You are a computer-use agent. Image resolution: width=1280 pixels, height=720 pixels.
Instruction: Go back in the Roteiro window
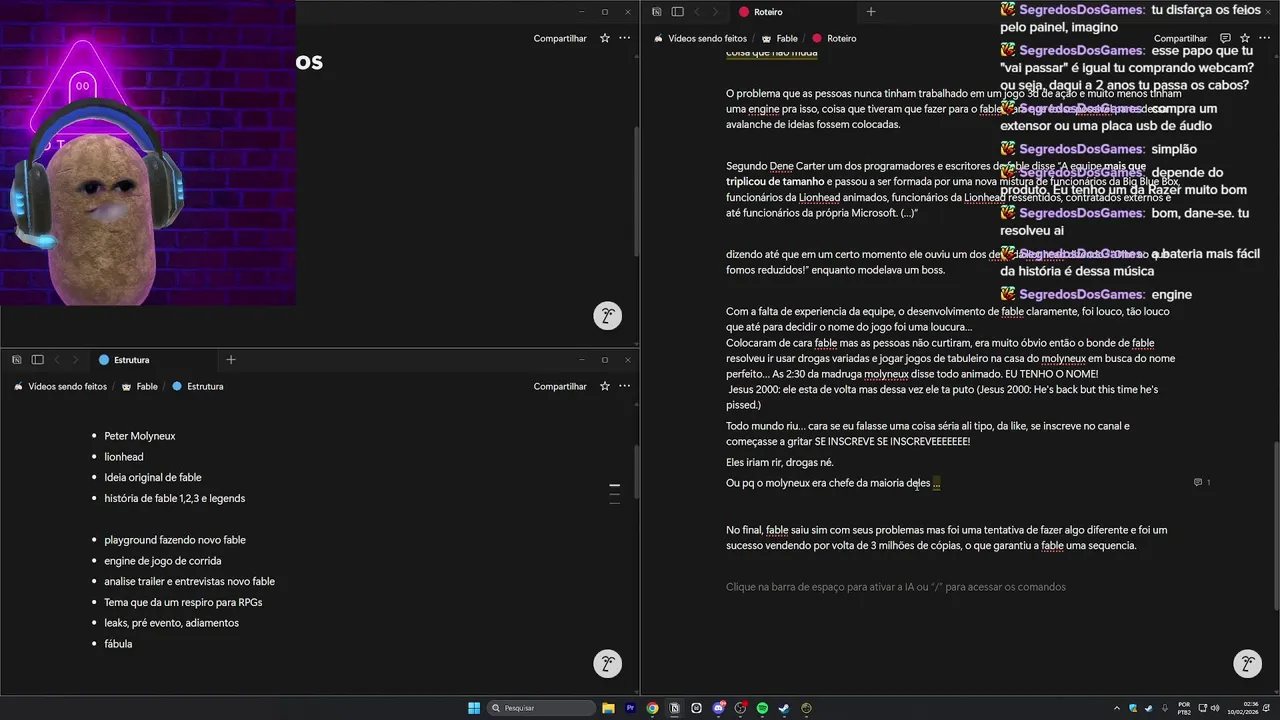click(697, 12)
